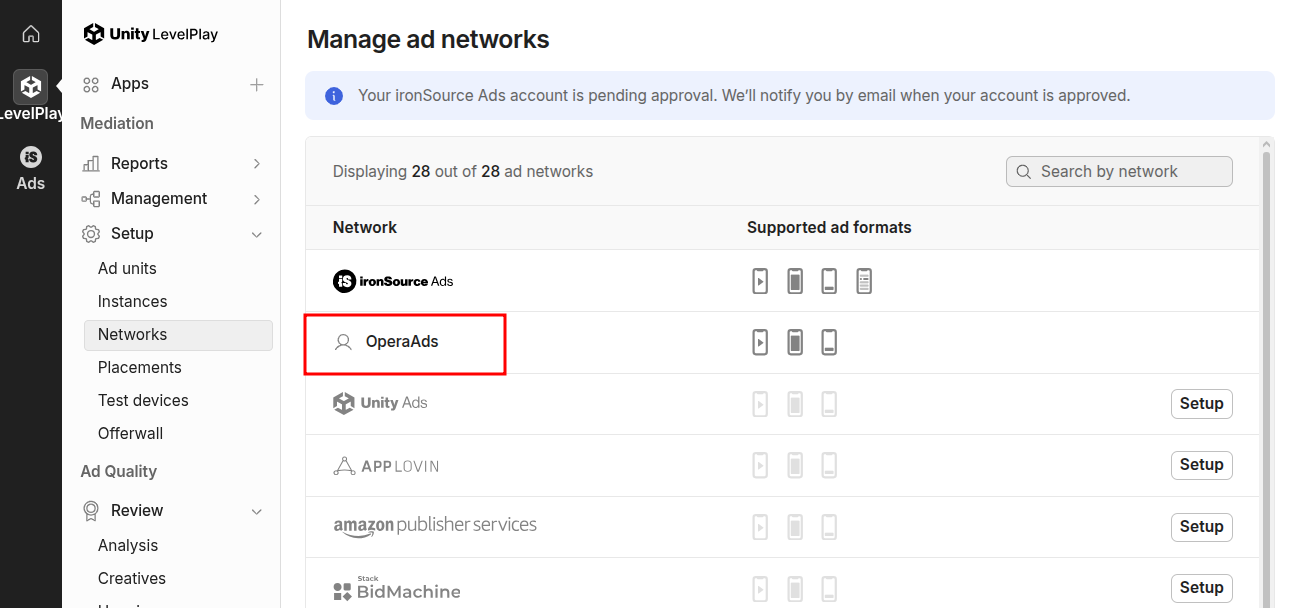
Task: Click the AppLovin interstitial format icon
Action: coord(795,465)
